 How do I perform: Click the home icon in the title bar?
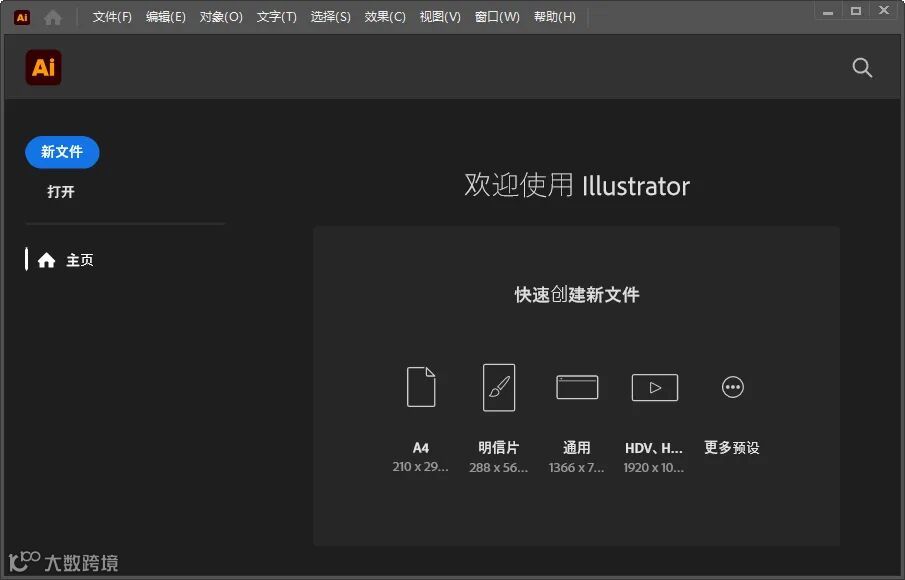pos(53,17)
